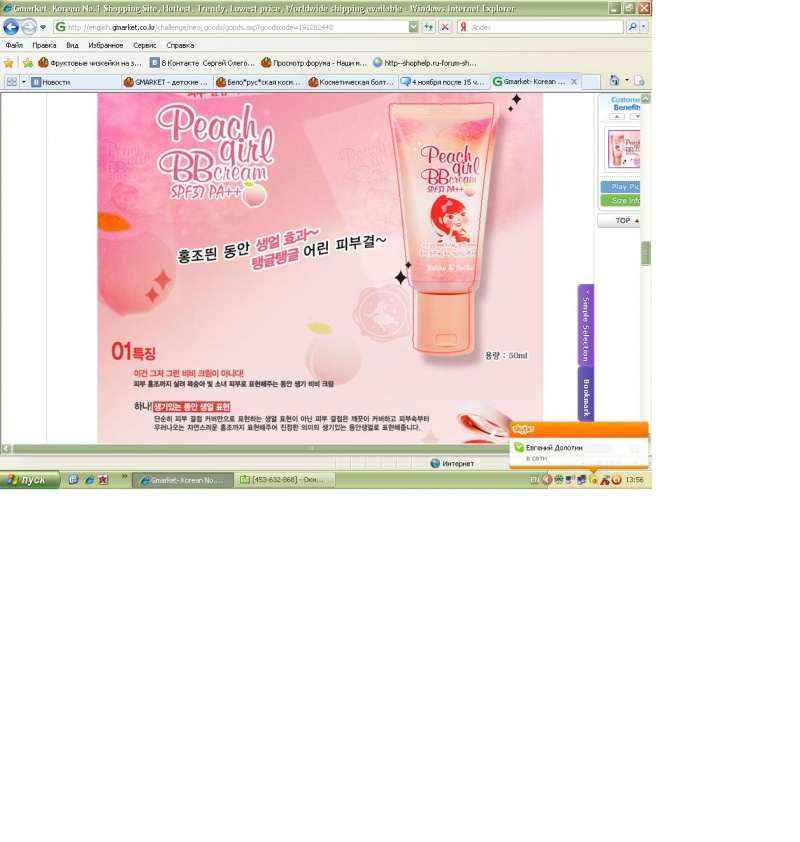The width and height of the screenshot is (800, 842).
Task: Open bookmark link В Контакте Сергей Олего...
Action: 202,63
